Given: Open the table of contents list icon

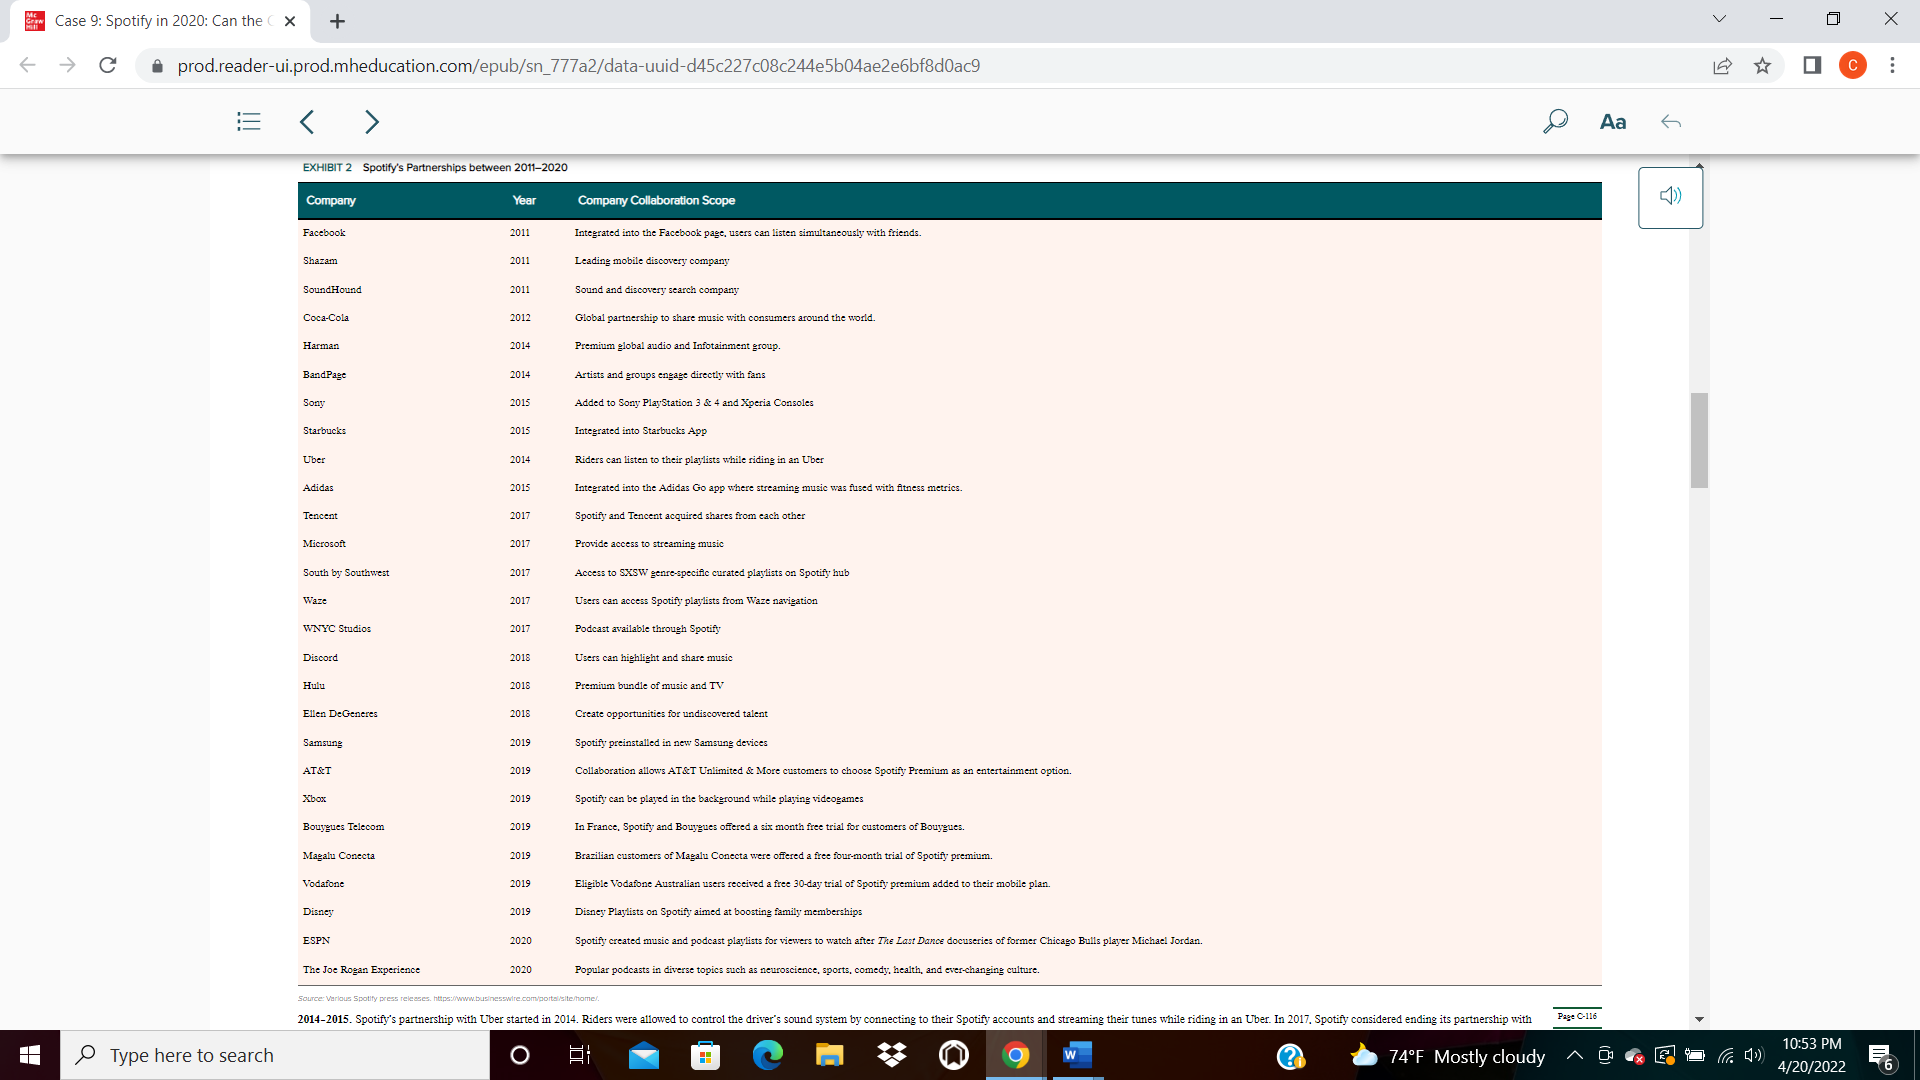Looking at the screenshot, I should pyautogui.click(x=249, y=122).
